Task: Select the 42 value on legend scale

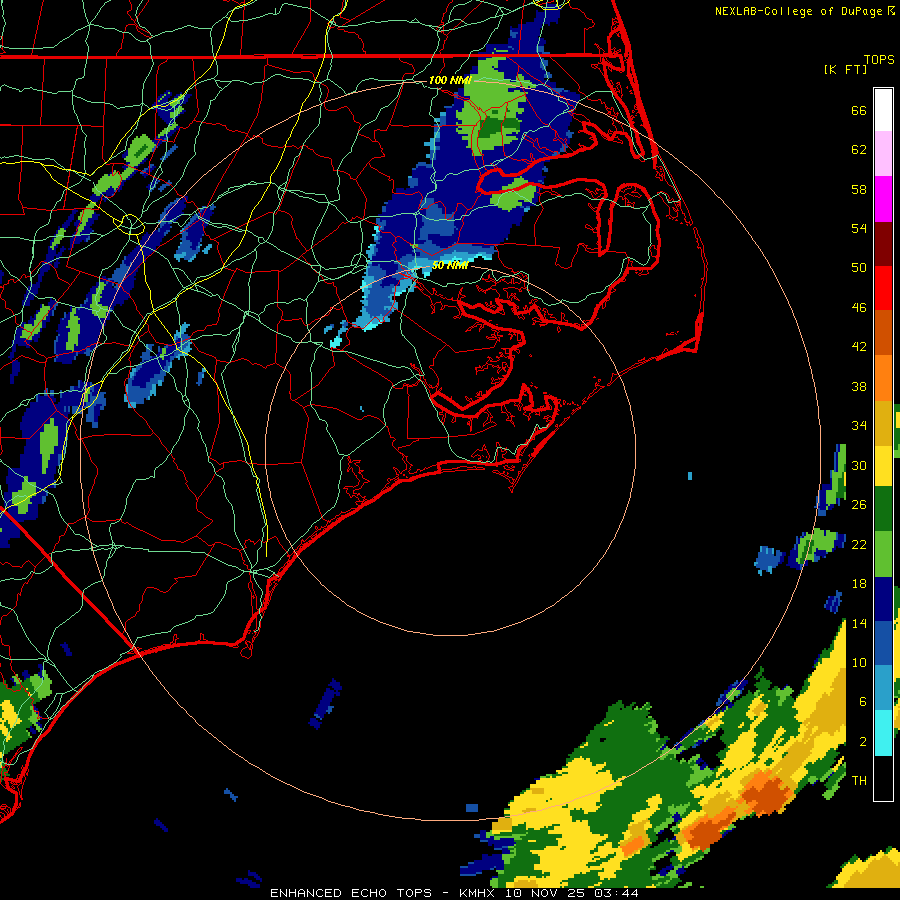Action: (859, 346)
